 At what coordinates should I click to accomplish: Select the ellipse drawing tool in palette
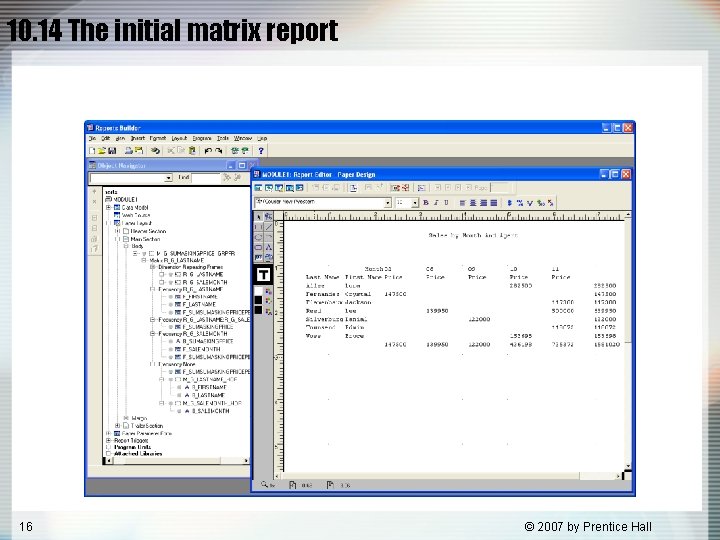point(259,237)
